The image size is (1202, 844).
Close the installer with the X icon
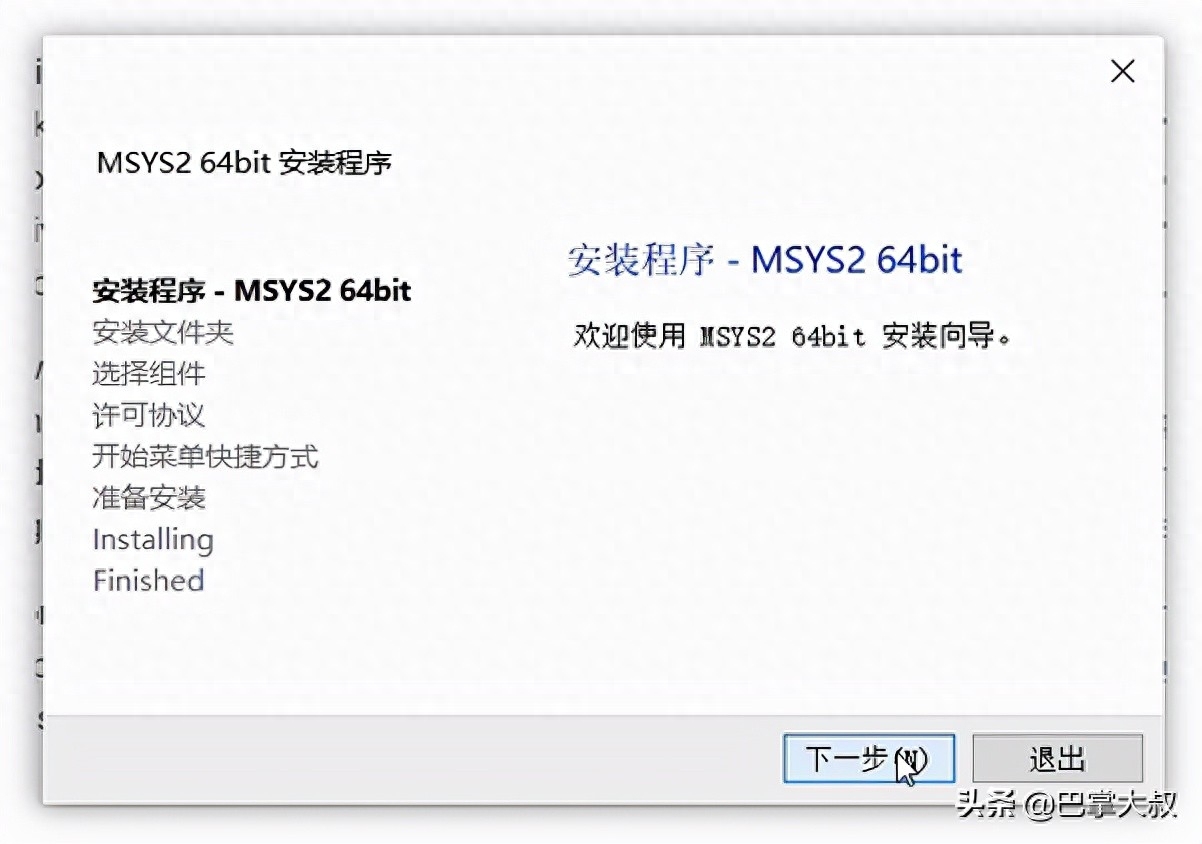coord(1123,71)
